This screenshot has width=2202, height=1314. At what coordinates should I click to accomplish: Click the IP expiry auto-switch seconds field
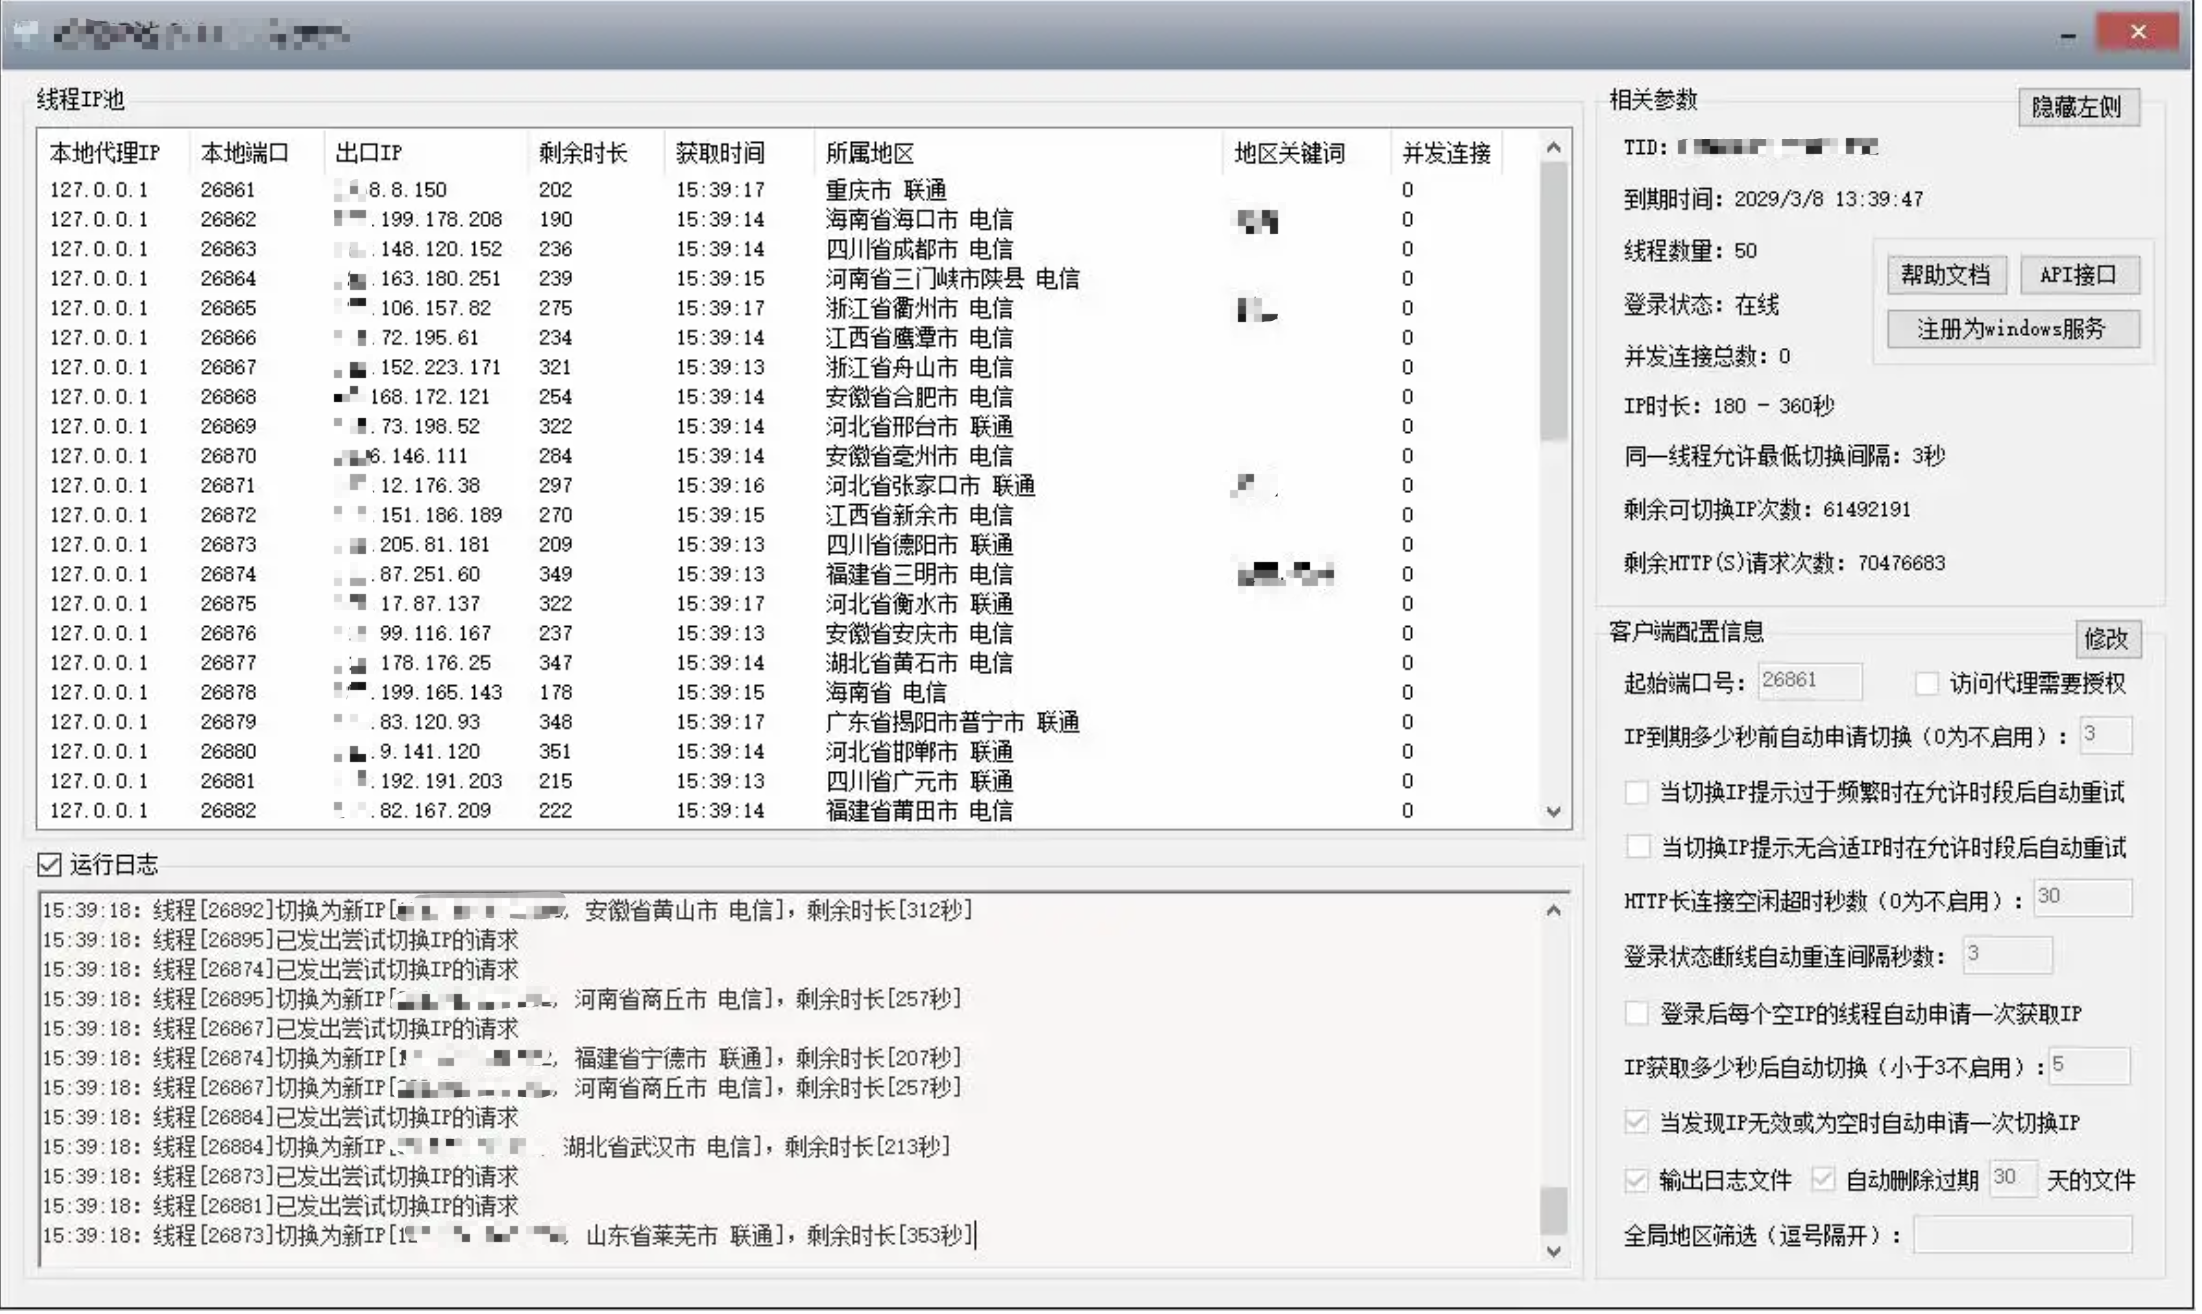(2106, 735)
